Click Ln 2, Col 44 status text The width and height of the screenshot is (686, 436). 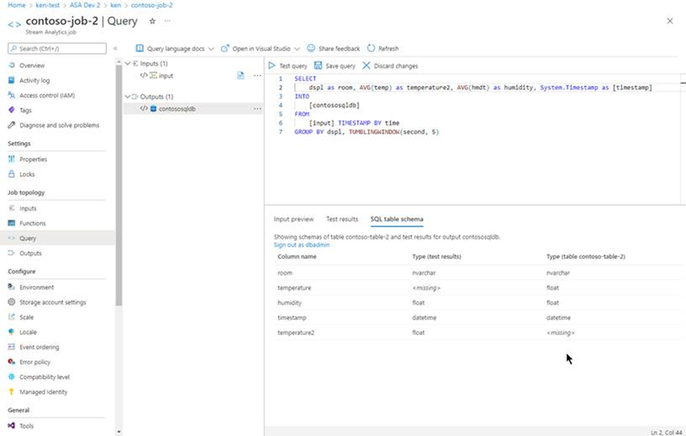coord(666,432)
